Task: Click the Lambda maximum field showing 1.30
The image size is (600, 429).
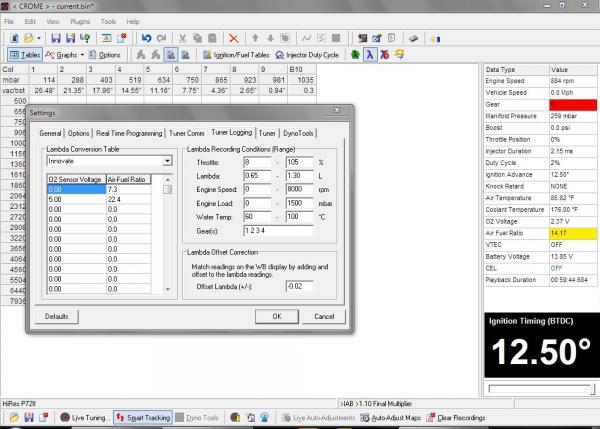Action: coord(299,176)
